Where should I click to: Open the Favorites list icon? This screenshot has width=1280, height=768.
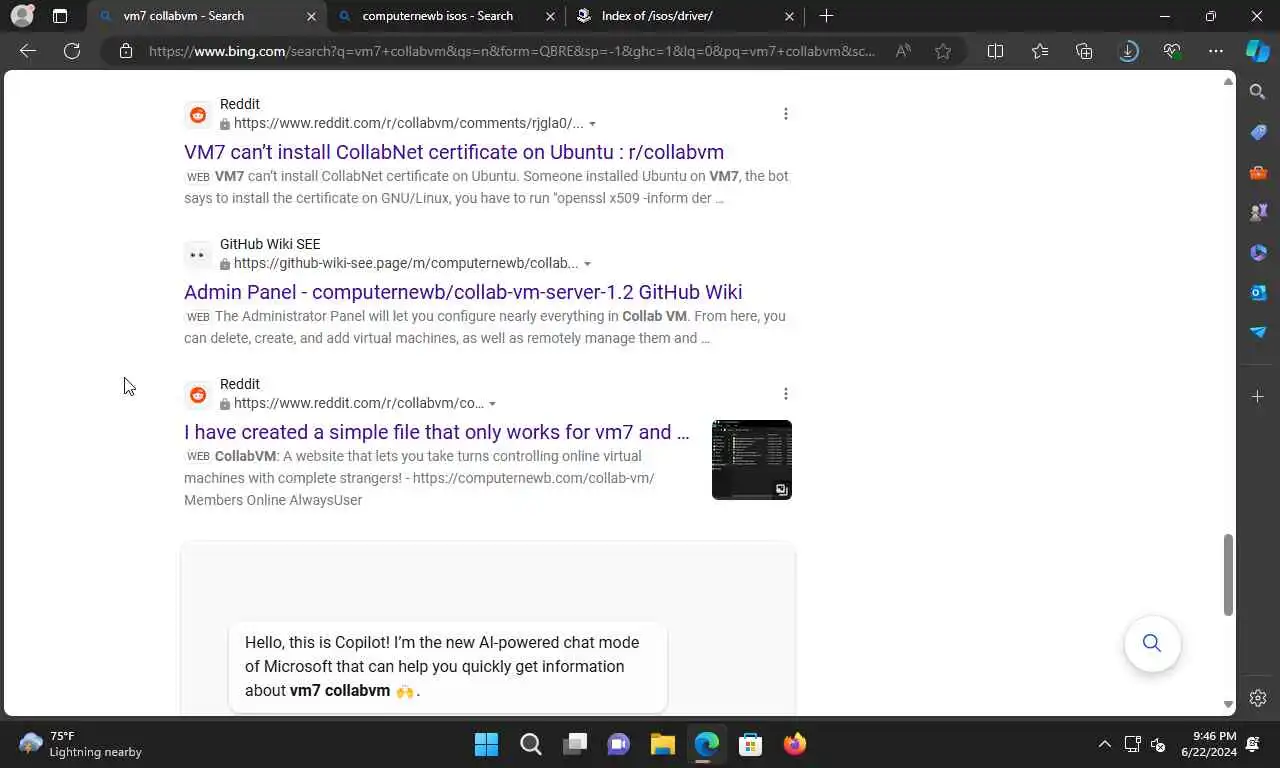(x=1040, y=51)
